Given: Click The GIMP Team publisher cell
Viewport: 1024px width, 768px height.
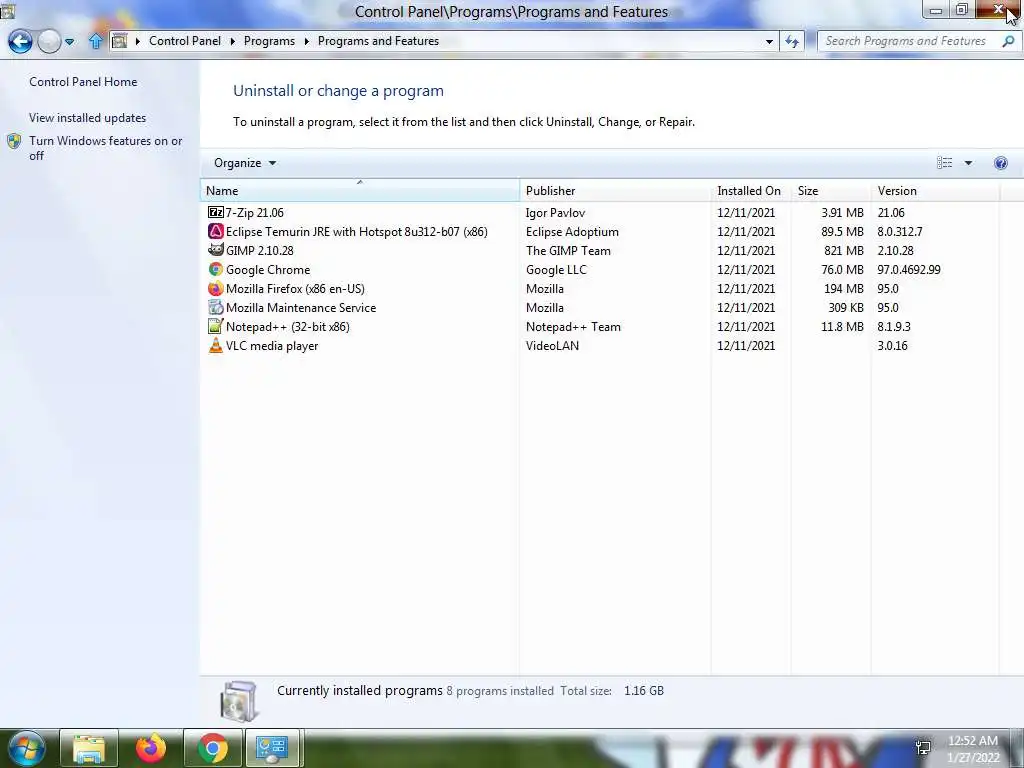Looking at the screenshot, I should coord(568,250).
